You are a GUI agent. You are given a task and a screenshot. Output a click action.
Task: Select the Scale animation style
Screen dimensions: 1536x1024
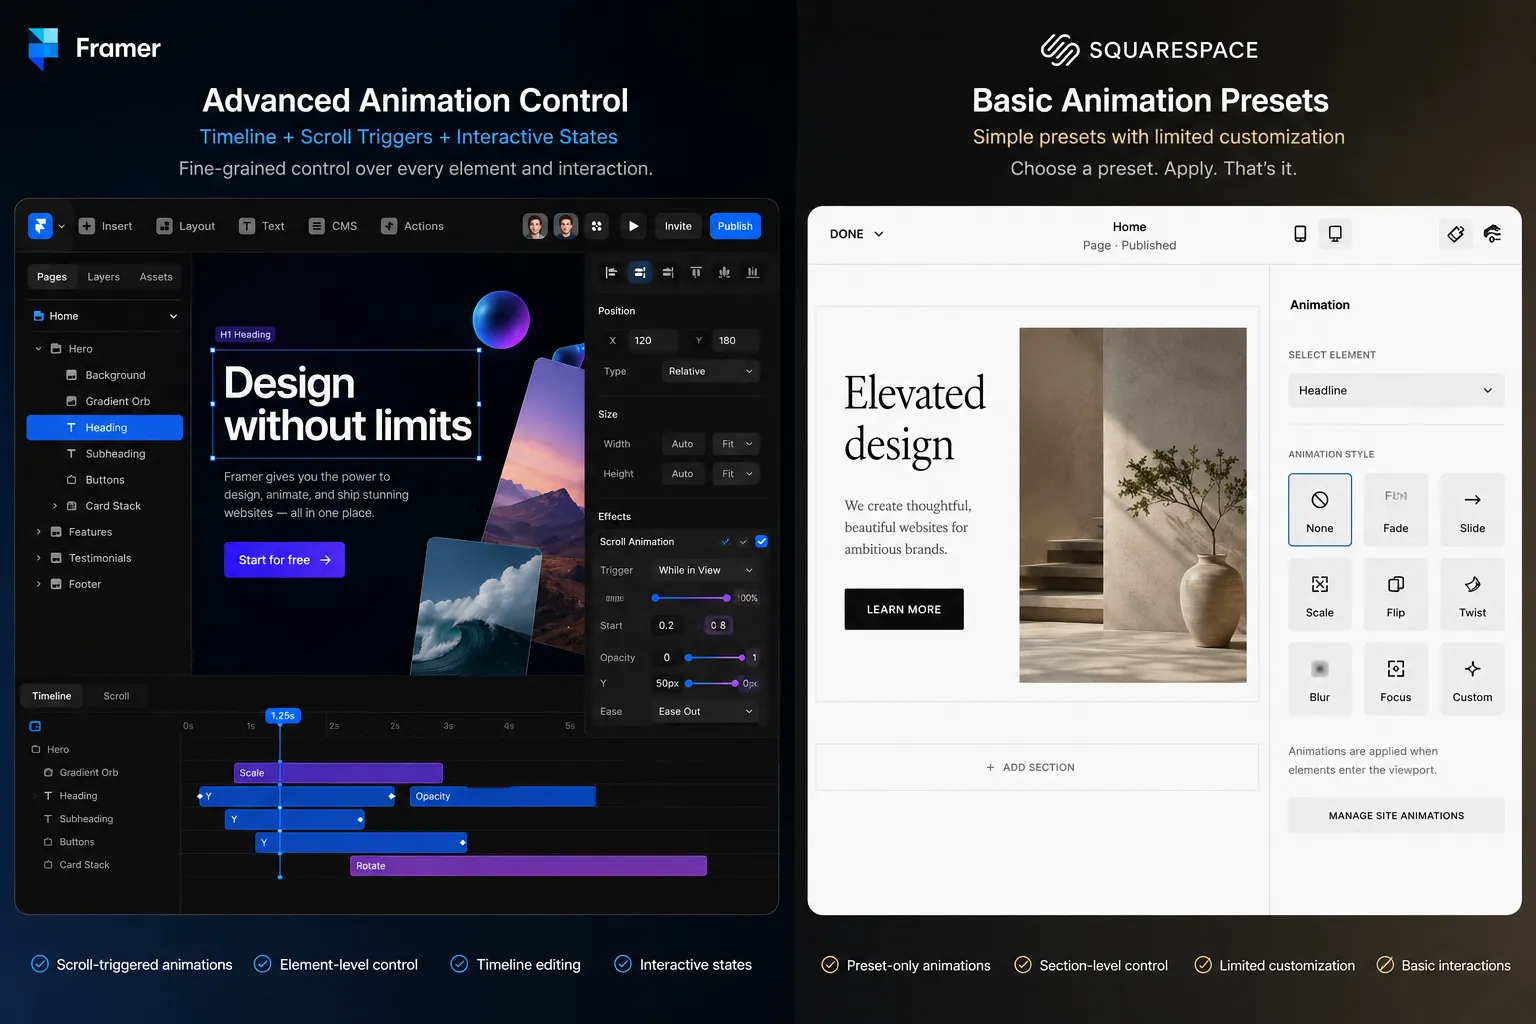[1320, 595]
